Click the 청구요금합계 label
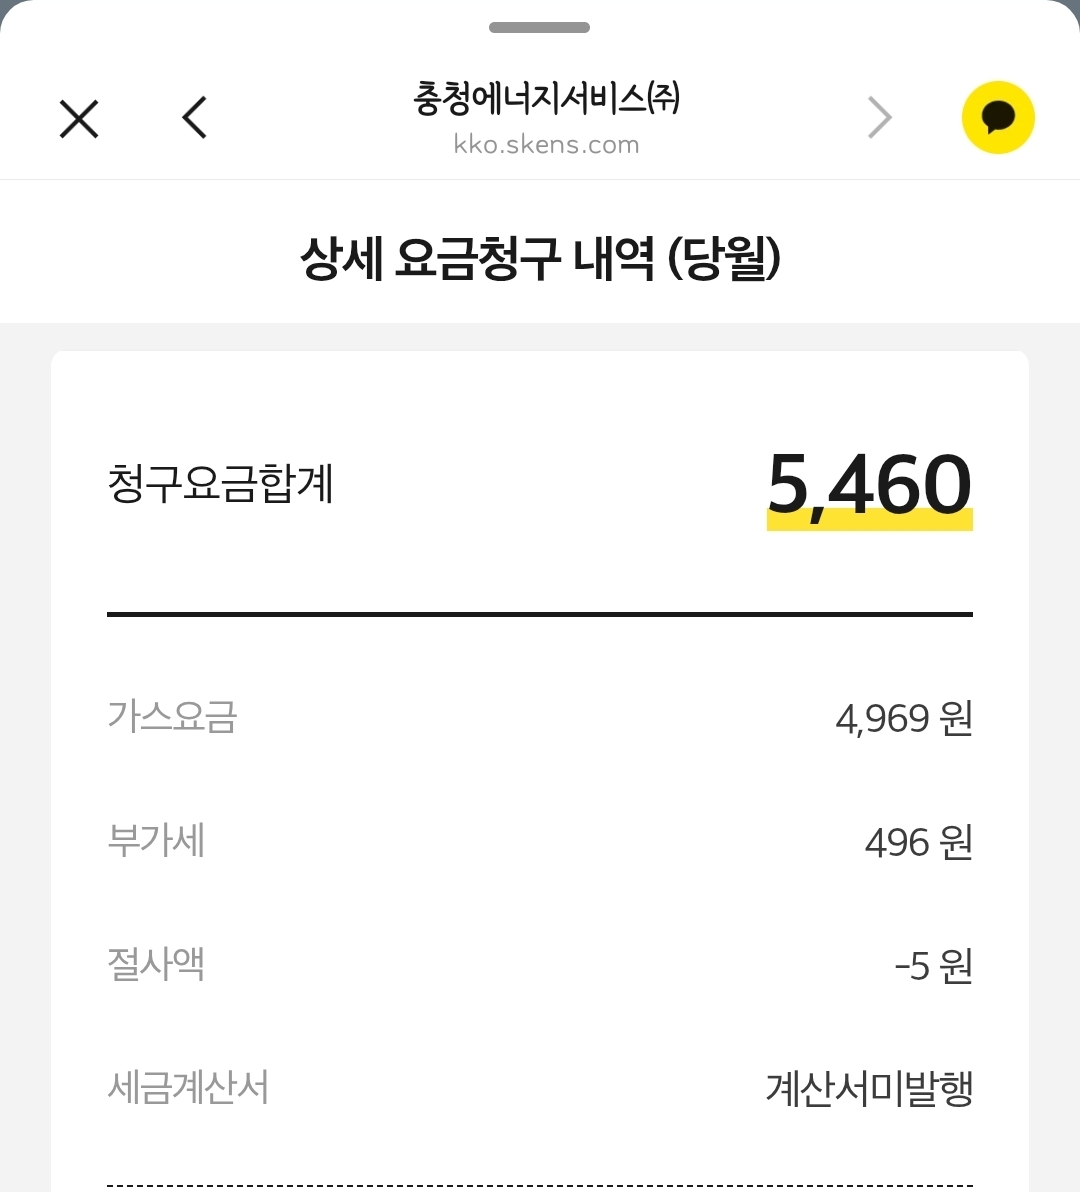 pyautogui.click(x=220, y=484)
